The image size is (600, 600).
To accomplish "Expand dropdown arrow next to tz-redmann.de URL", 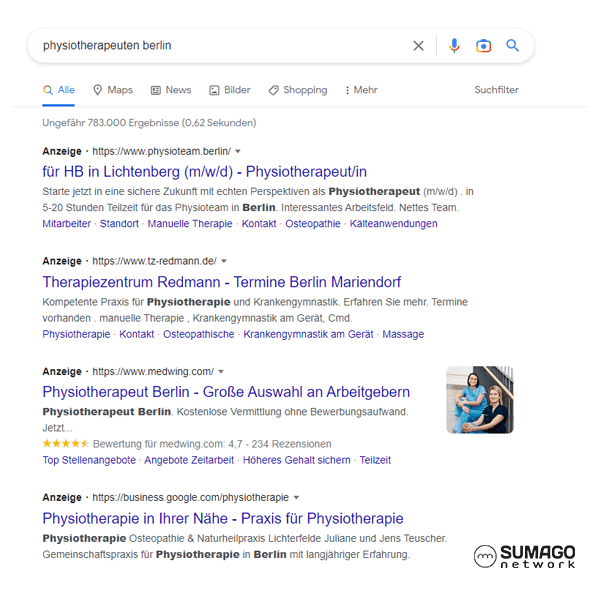I will 224,261.
